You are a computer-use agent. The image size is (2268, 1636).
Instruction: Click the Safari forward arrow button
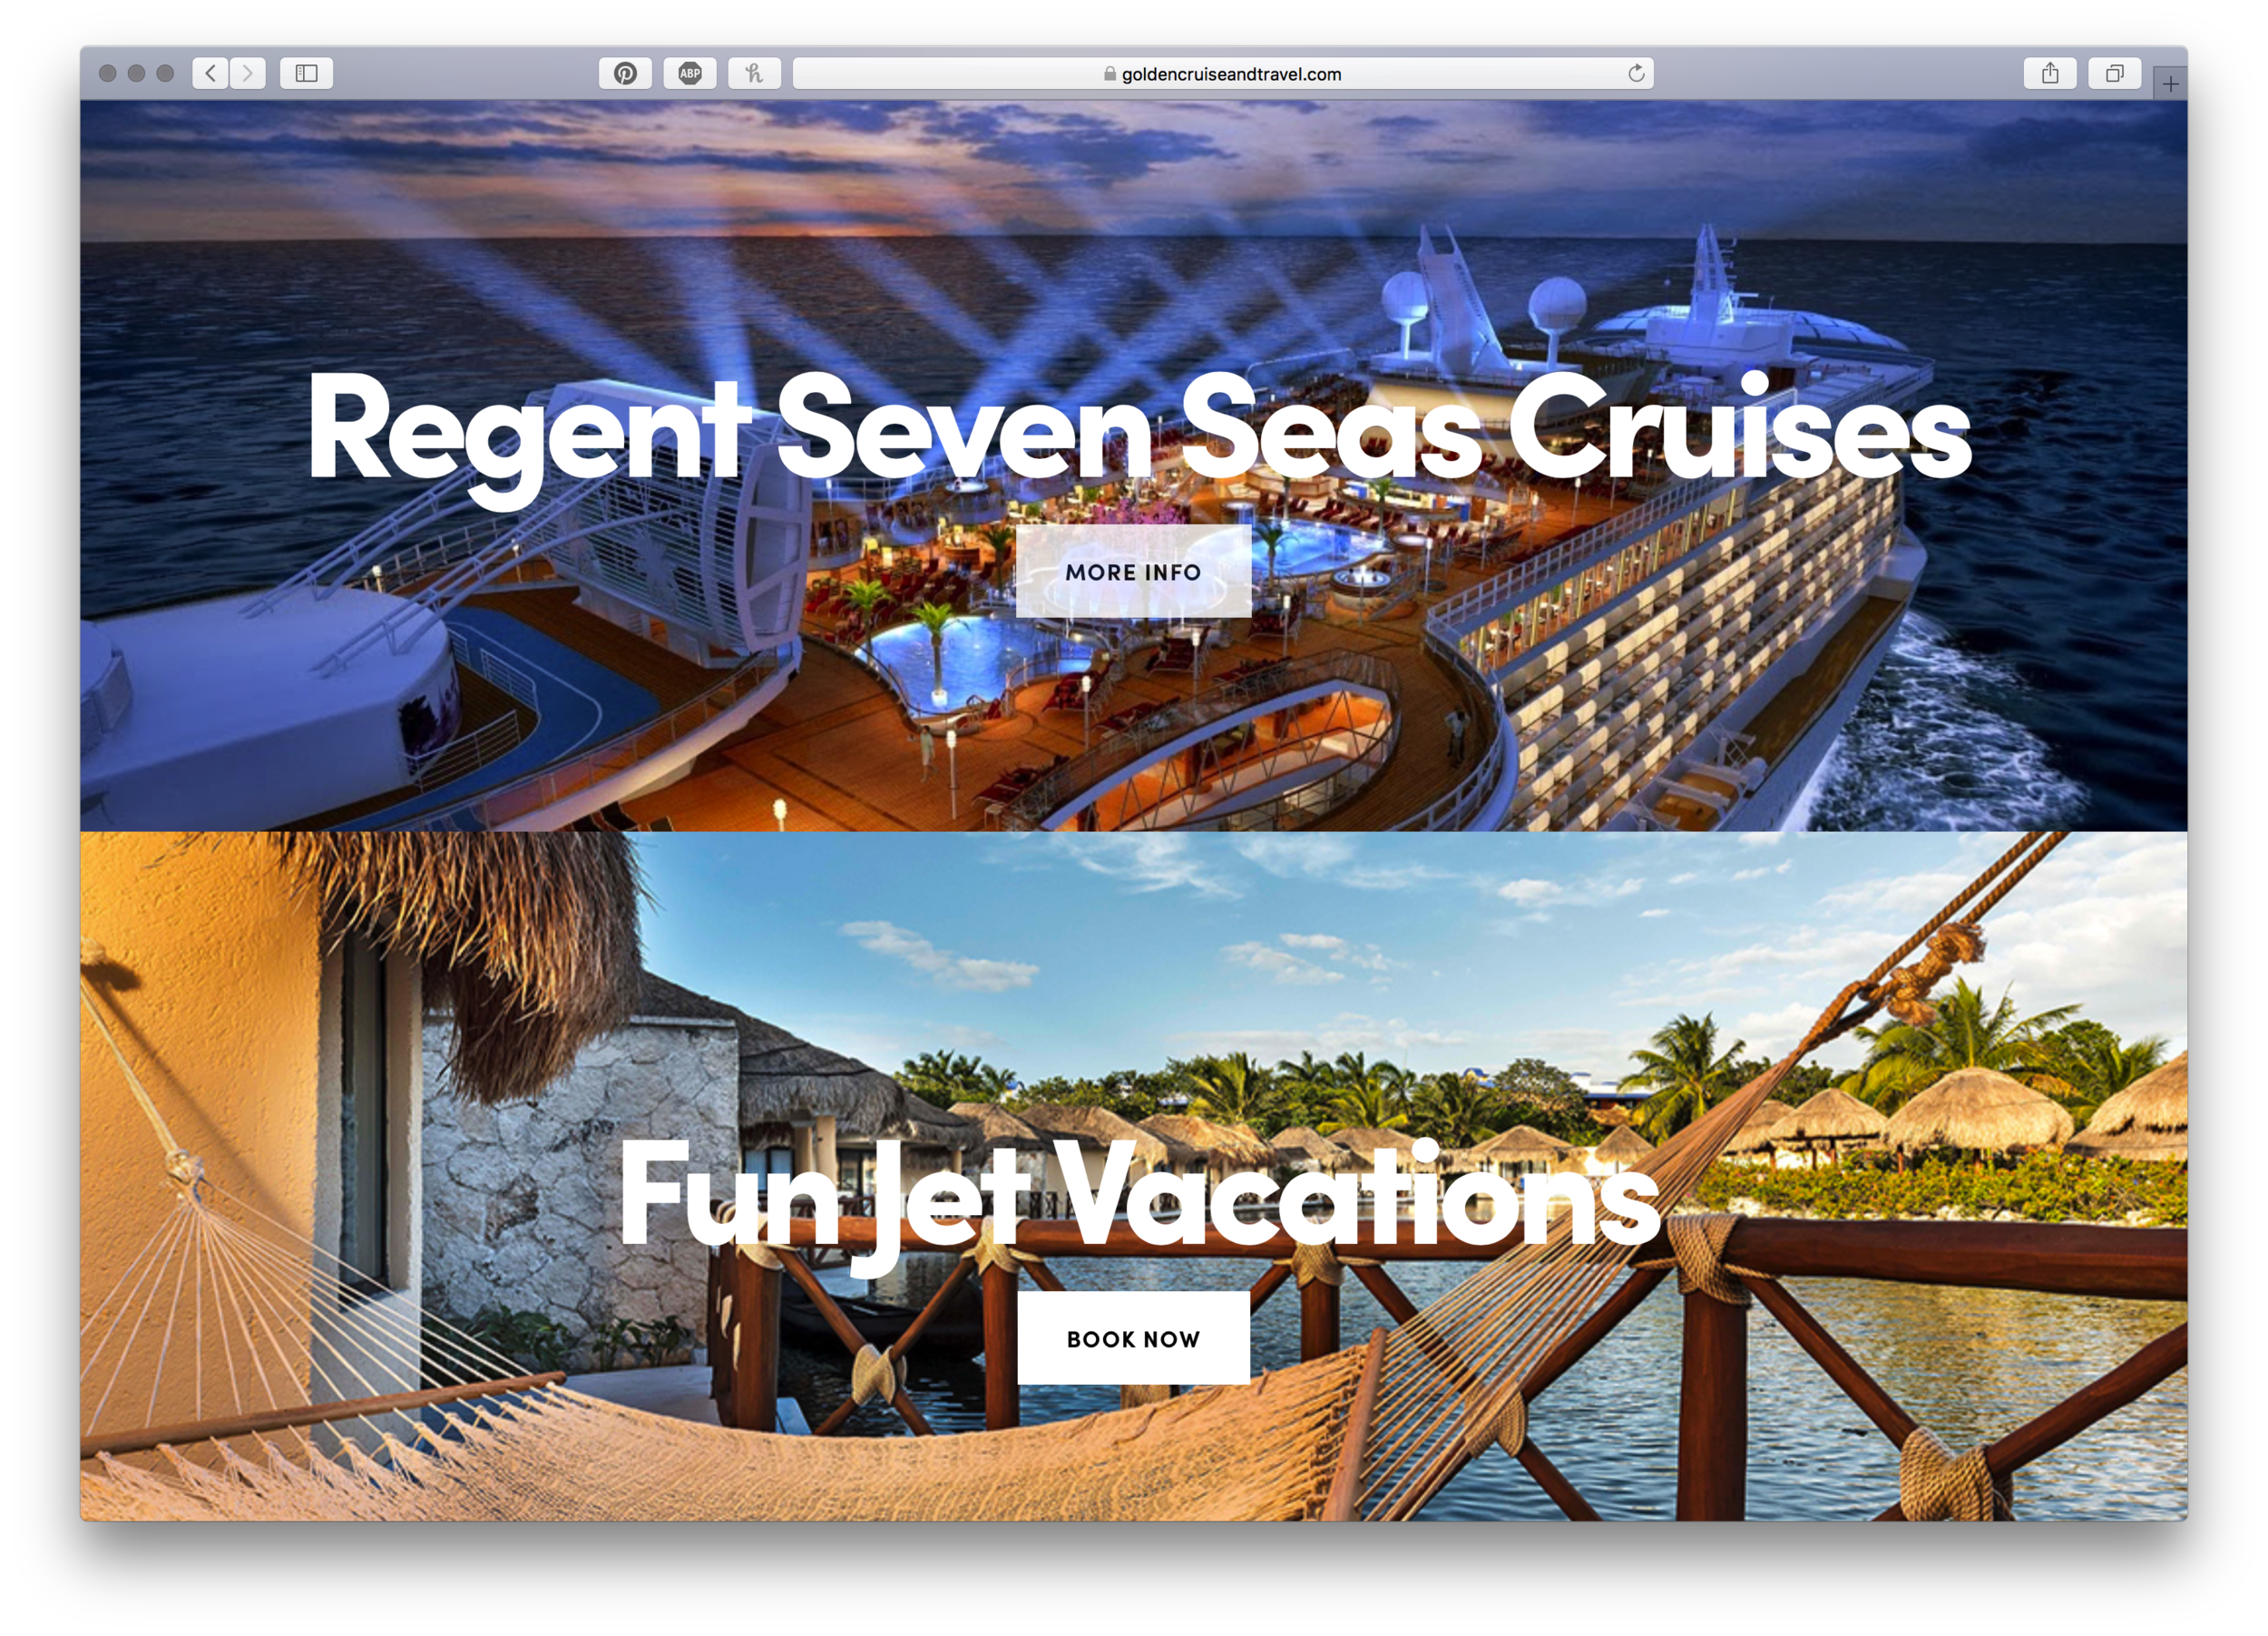(x=248, y=73)
